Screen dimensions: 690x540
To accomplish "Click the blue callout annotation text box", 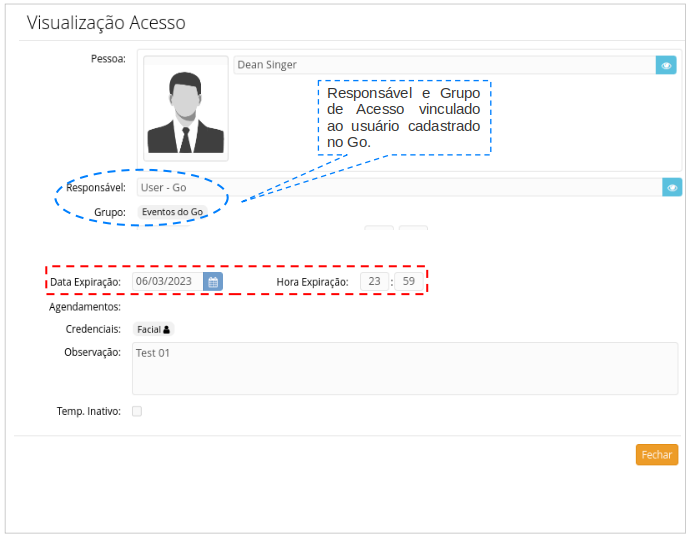I will click(404, 118).
